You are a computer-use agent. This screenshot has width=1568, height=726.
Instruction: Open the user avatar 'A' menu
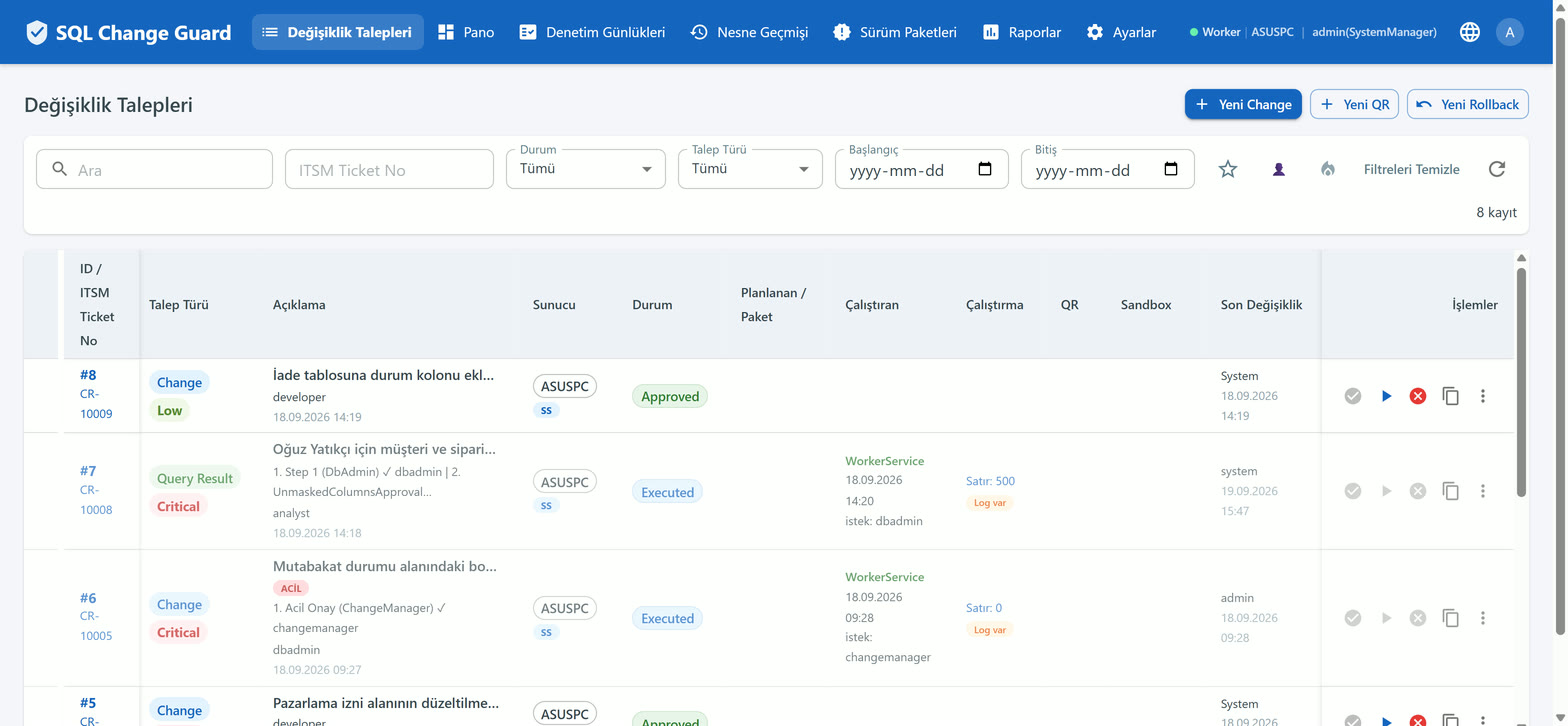[1510, 32]
